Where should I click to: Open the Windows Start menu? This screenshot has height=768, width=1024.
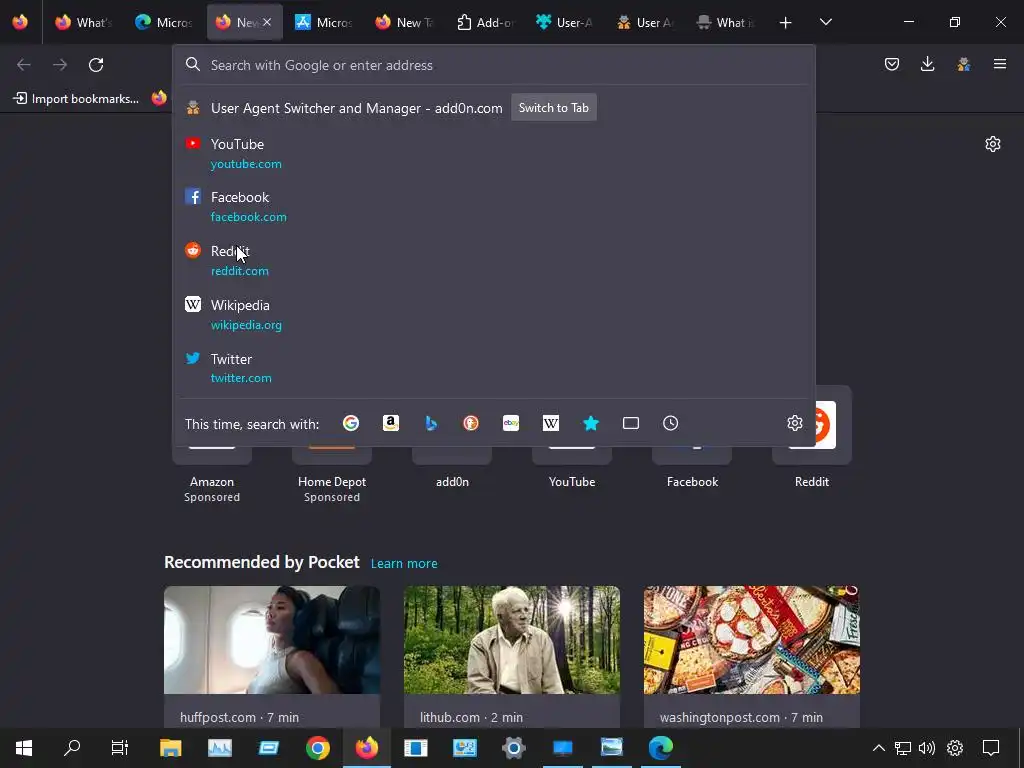click(24, 748)
